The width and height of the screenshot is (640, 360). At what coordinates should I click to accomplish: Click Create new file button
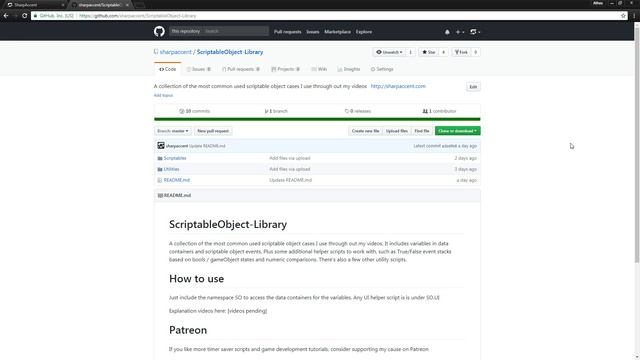366,131
